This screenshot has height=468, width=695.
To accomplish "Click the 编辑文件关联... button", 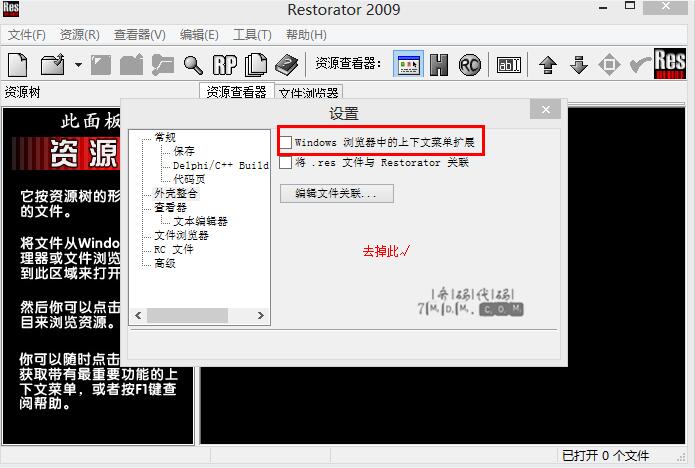I will 336,193.
